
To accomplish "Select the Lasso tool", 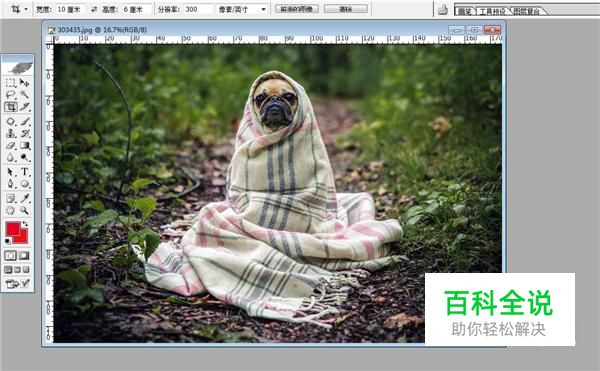I will (11, 94).
